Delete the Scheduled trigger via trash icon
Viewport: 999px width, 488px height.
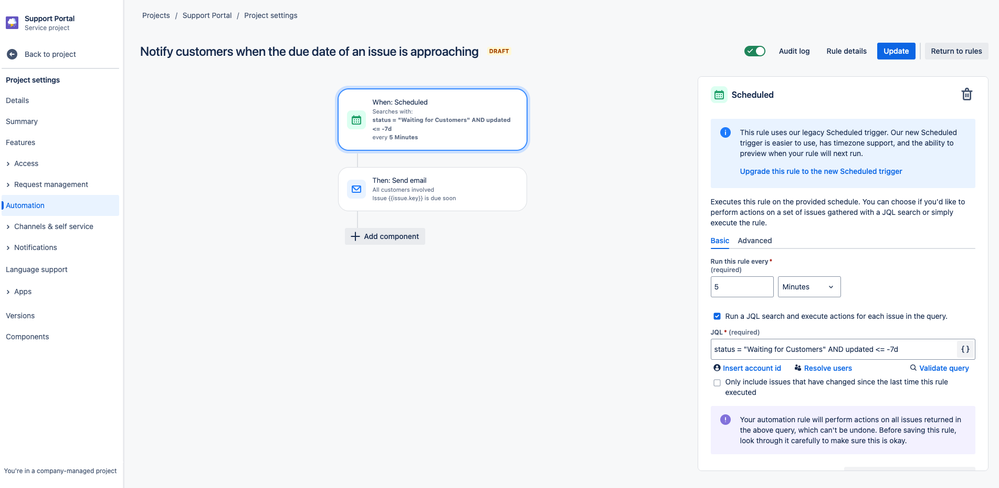pyautogui.click(x=967, y=94)
